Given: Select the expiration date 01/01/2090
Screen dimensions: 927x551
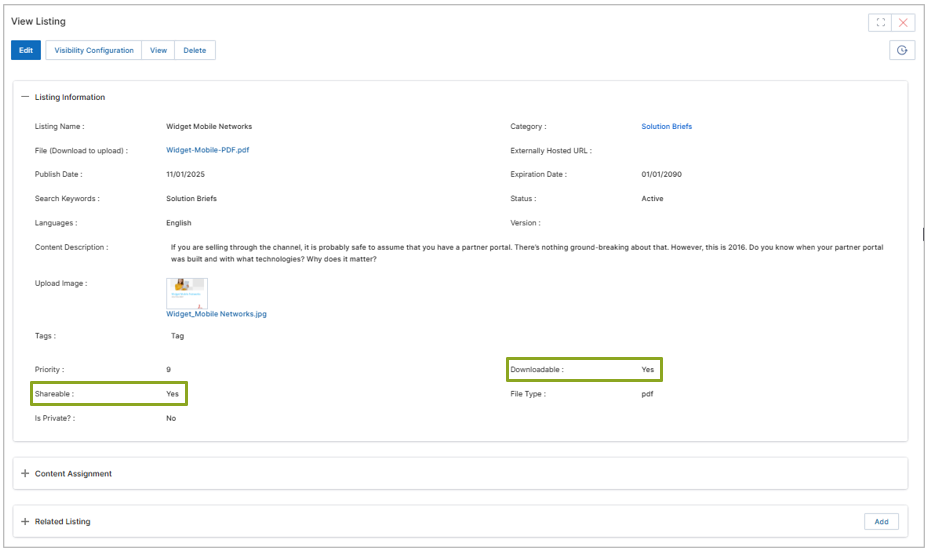Looking at the screenshot, I should (x=662, y=174).
